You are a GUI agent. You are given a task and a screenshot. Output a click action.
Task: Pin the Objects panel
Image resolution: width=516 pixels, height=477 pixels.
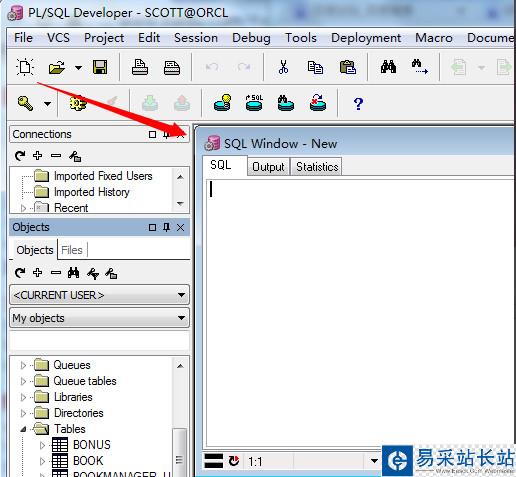(166, 227)
